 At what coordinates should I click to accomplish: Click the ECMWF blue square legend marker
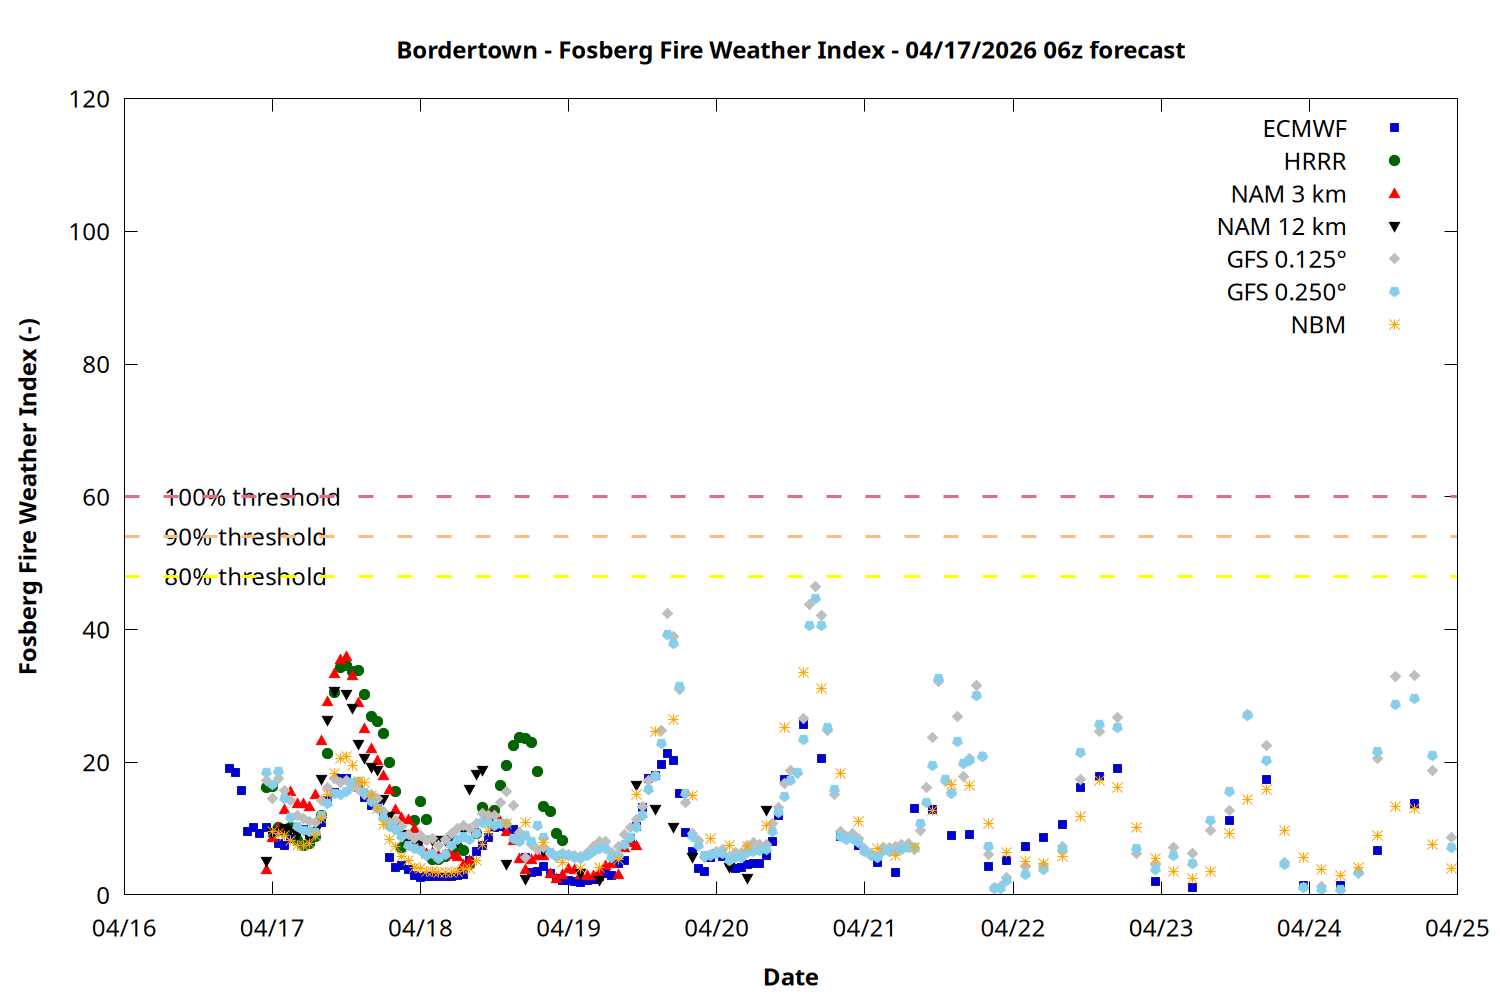point(1394,128)
